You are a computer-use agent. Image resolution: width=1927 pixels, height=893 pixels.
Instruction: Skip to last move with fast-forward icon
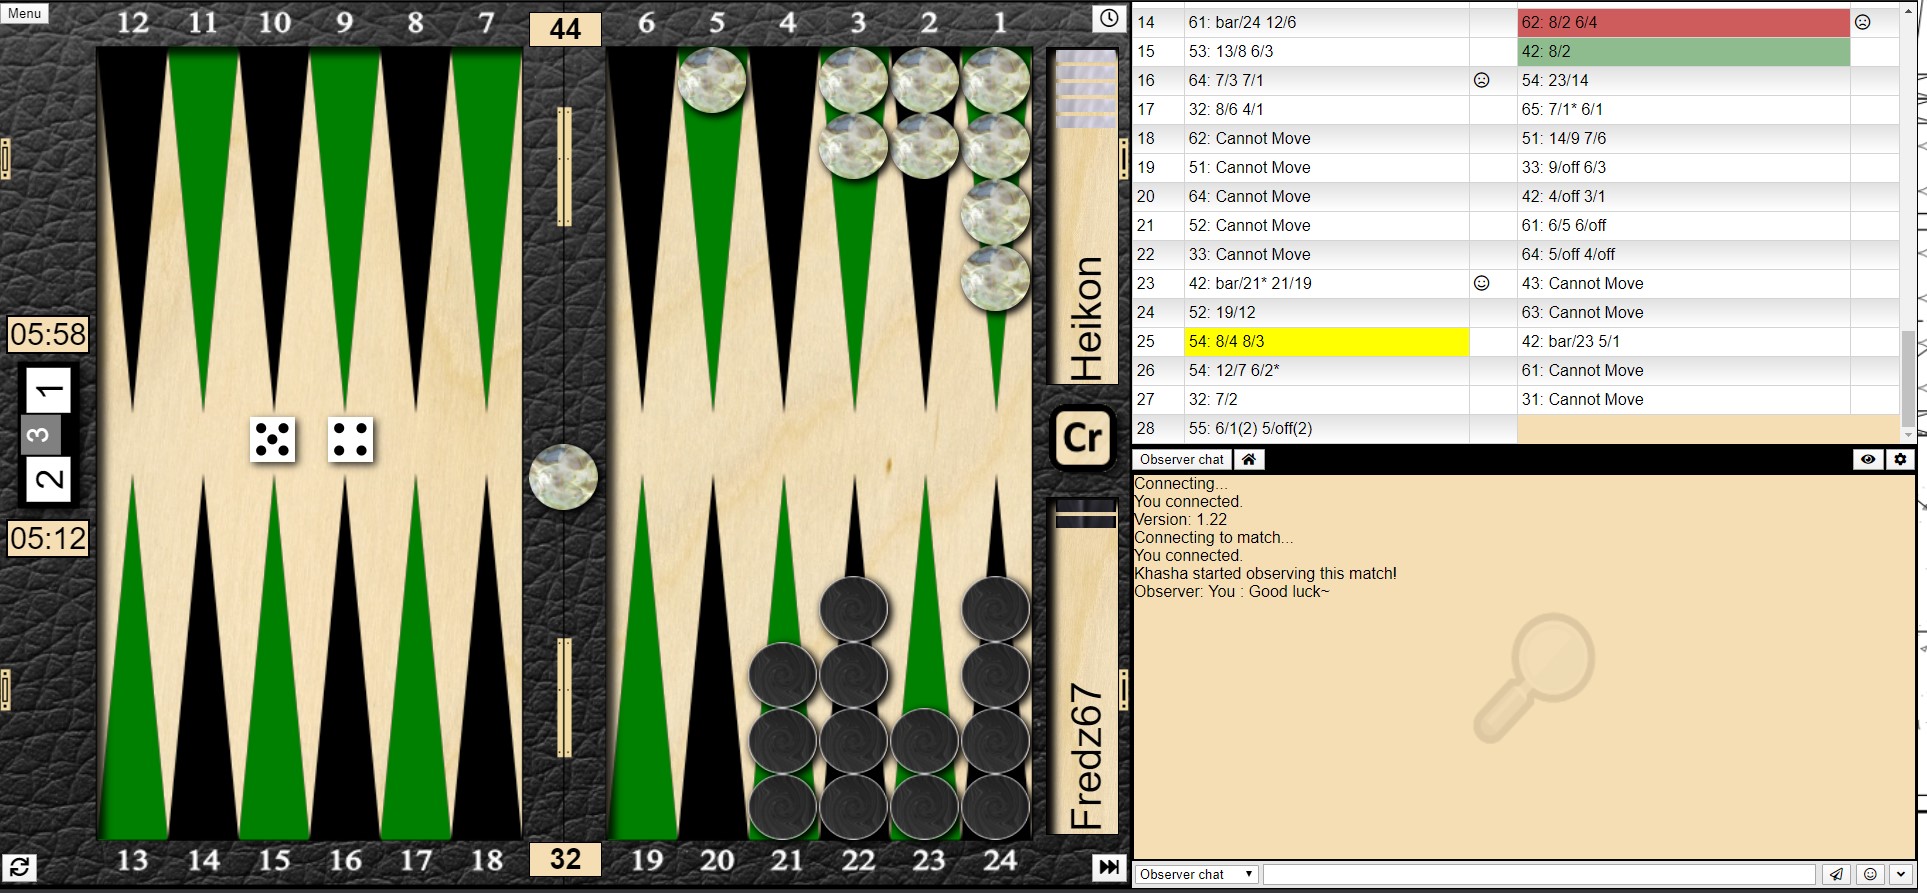point(1108,867)
